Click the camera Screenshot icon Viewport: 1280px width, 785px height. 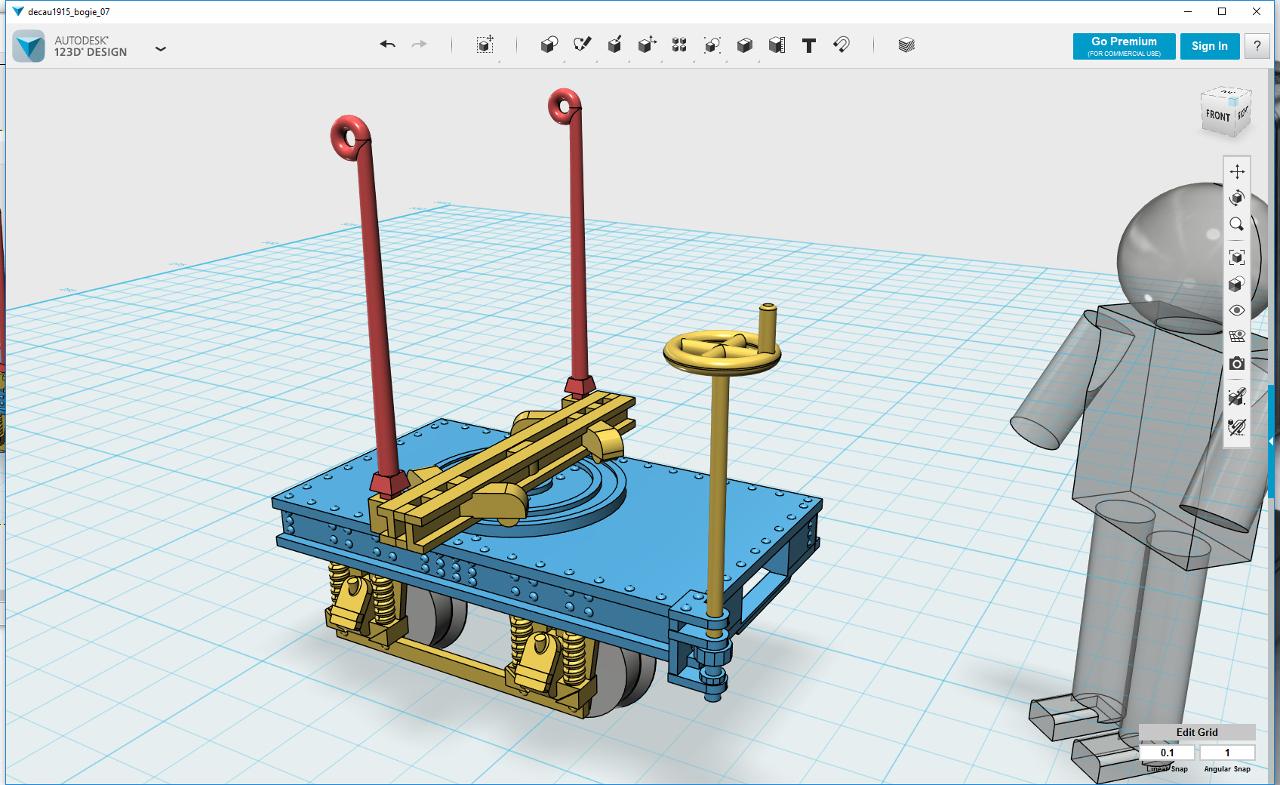point(1237,364)
